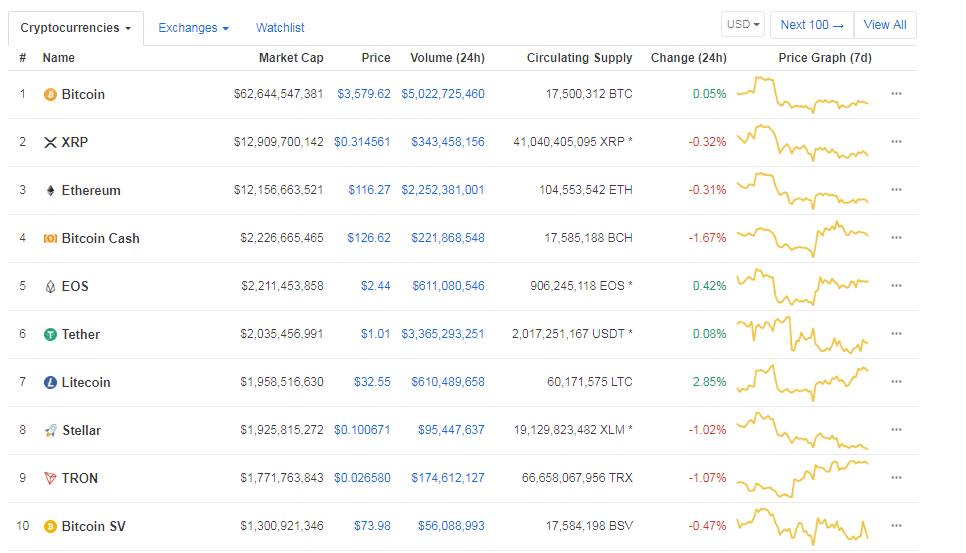Screen dimensions: 966x553
Task: Click XRP price $0.314561
Action: pyautogui.click(x=362, y=142)
